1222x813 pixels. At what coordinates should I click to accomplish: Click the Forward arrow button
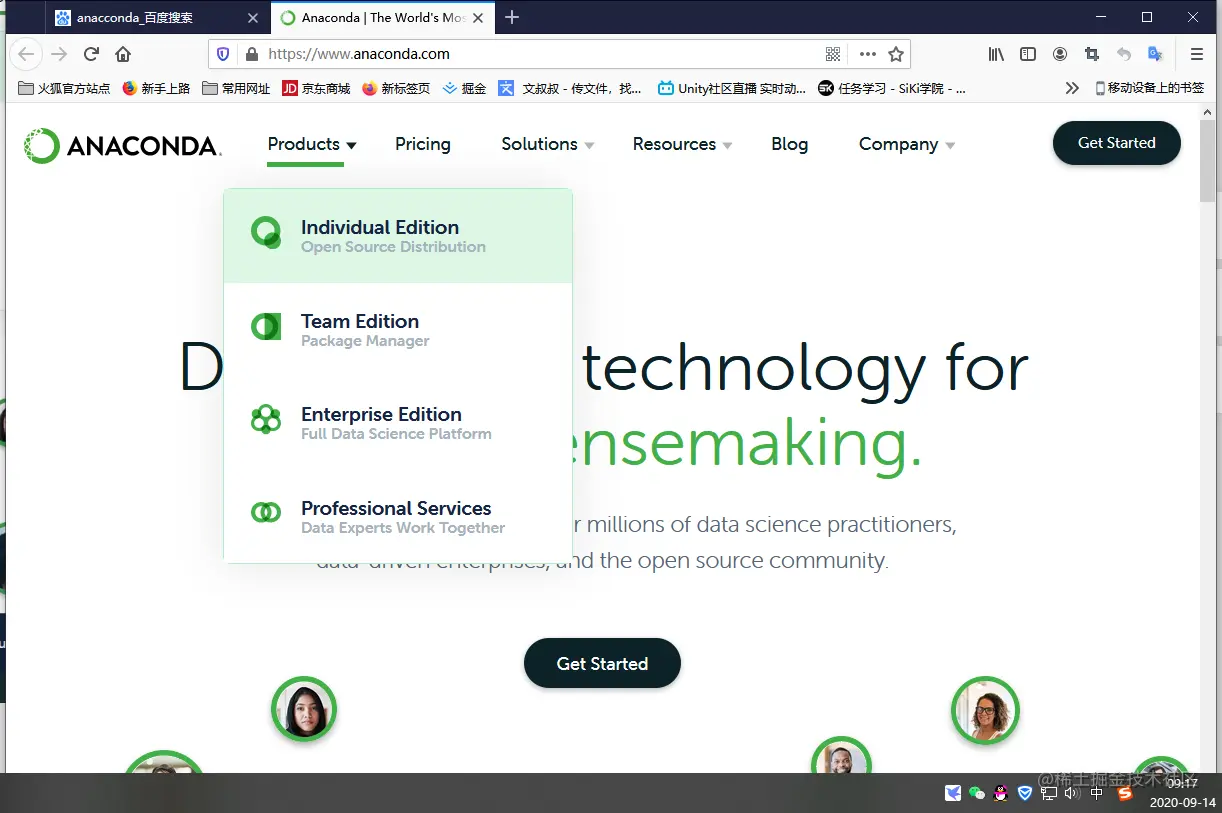click(x=59, y=54)
